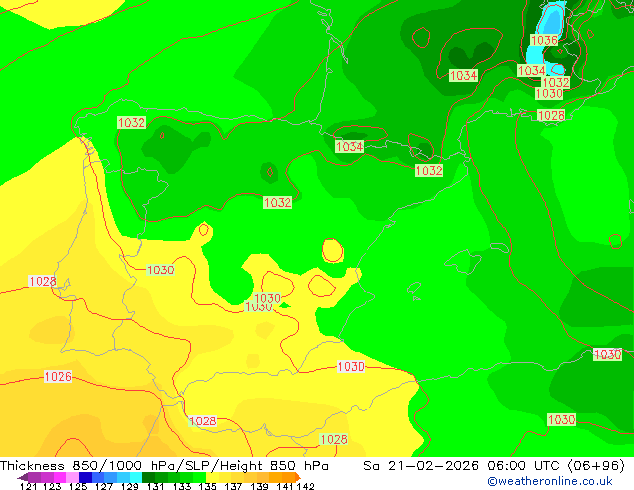The image size is (634, 490).
Task: Click the legend value 121
Action: 28,486
